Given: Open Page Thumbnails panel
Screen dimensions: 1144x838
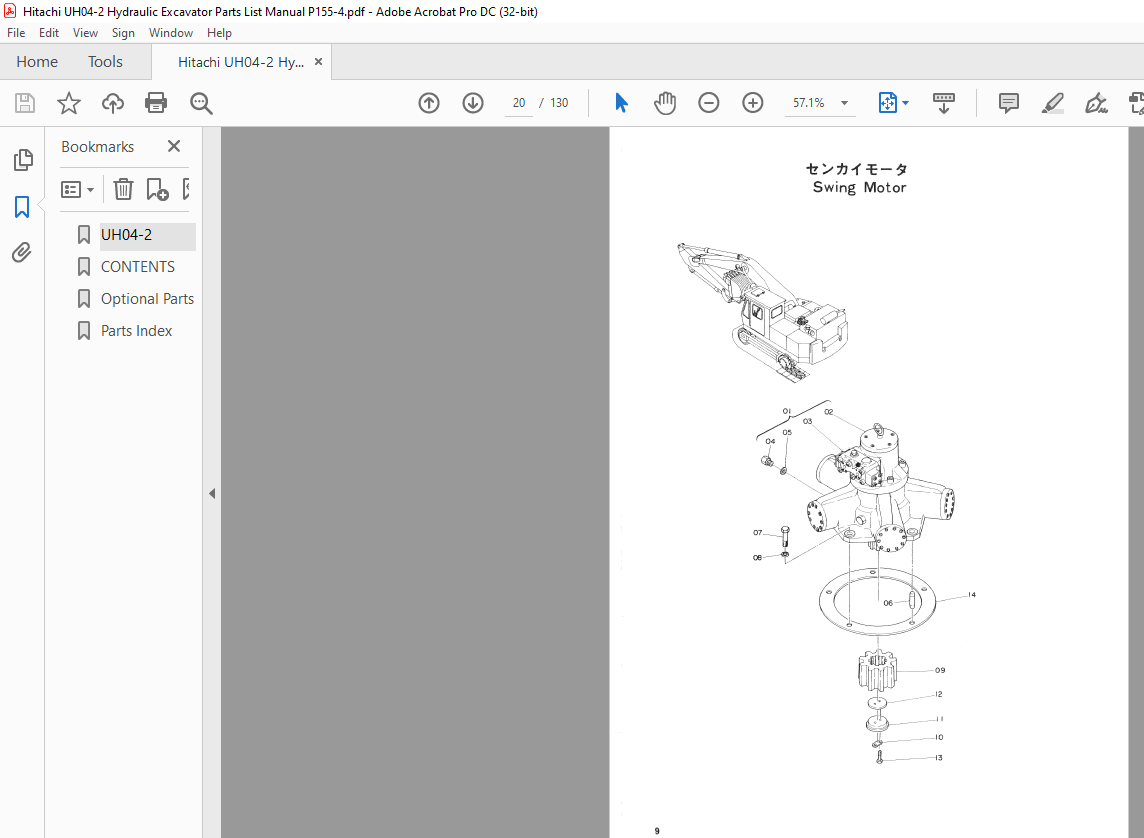Looking at the screenshot, I should [23, 160].
